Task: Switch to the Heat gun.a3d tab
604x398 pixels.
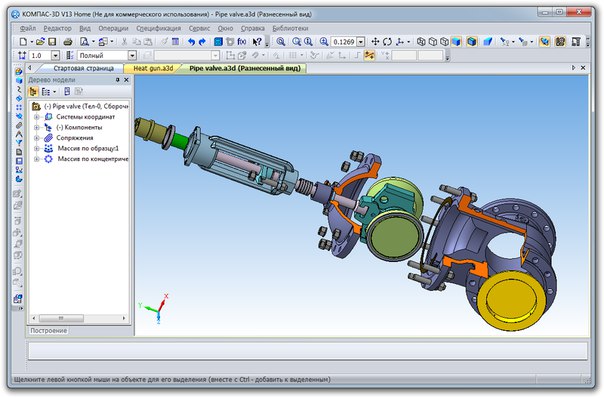Action: click(153, 68)
